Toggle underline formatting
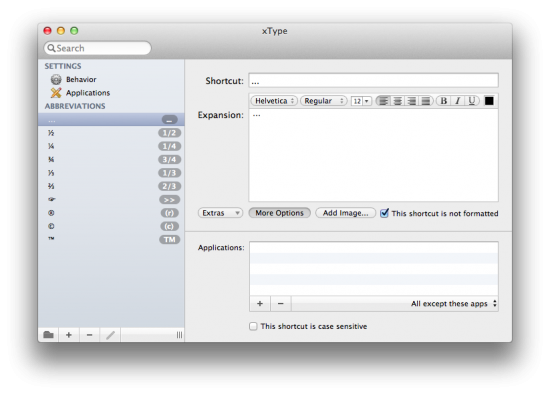550x395 pixels. 472,101
